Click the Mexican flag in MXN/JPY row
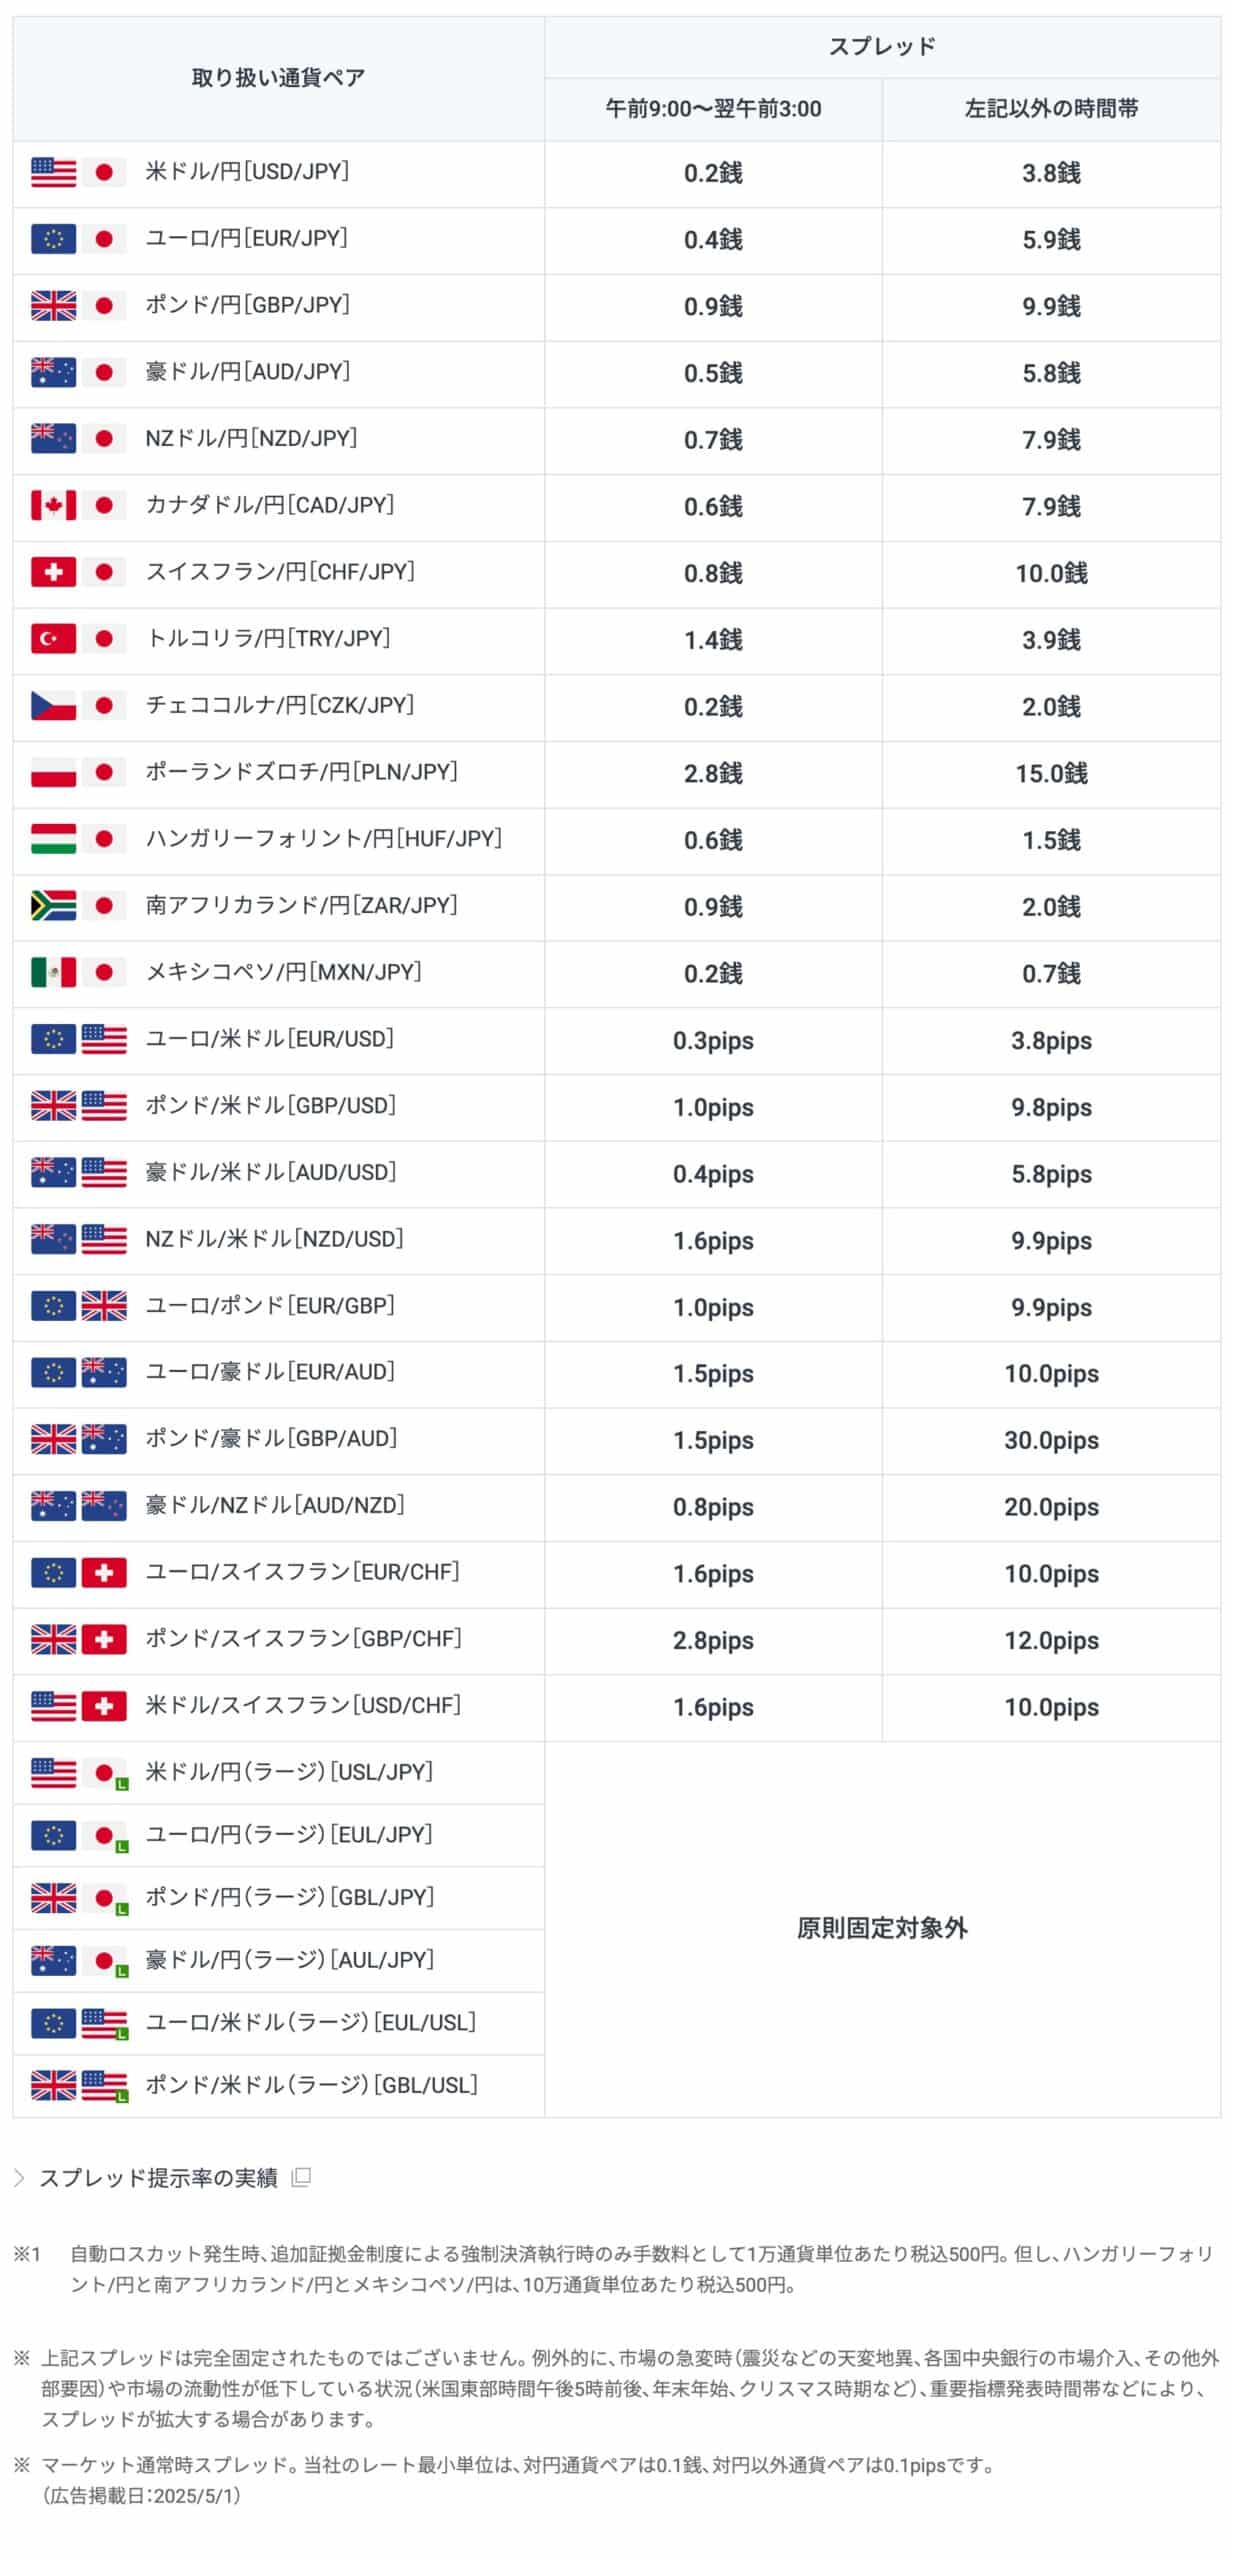 tap(53, 972)
